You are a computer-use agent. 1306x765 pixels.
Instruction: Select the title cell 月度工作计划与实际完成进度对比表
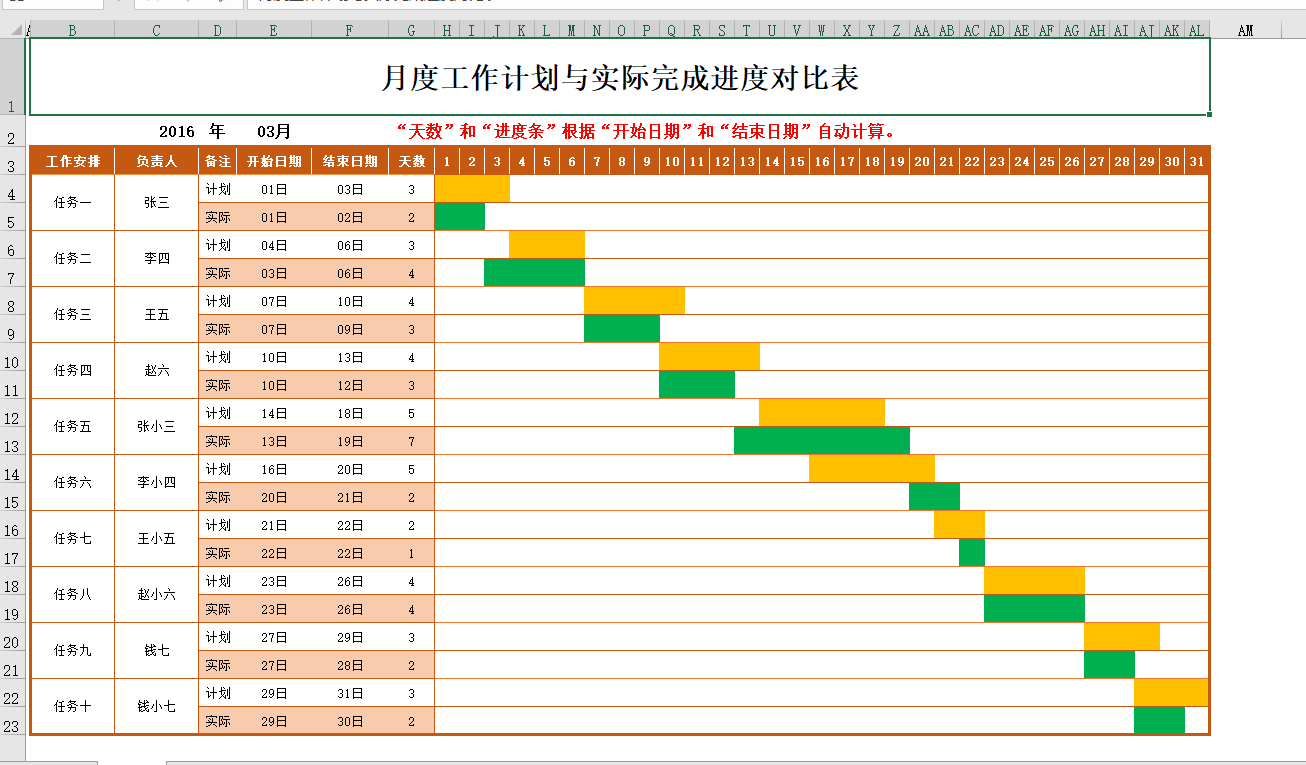(x=620, y=77)
